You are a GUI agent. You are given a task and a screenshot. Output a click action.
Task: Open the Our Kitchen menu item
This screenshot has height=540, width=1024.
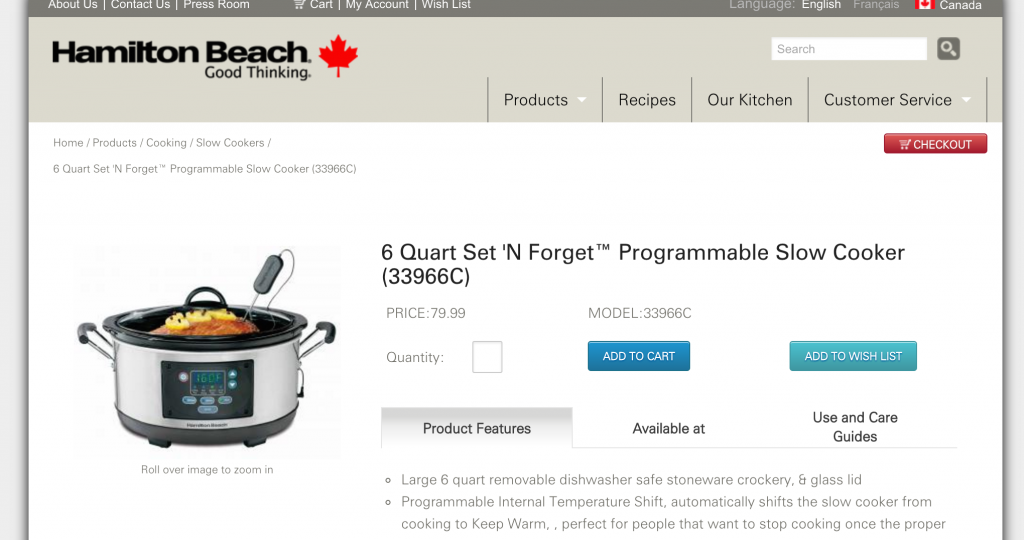pos(750,100)
